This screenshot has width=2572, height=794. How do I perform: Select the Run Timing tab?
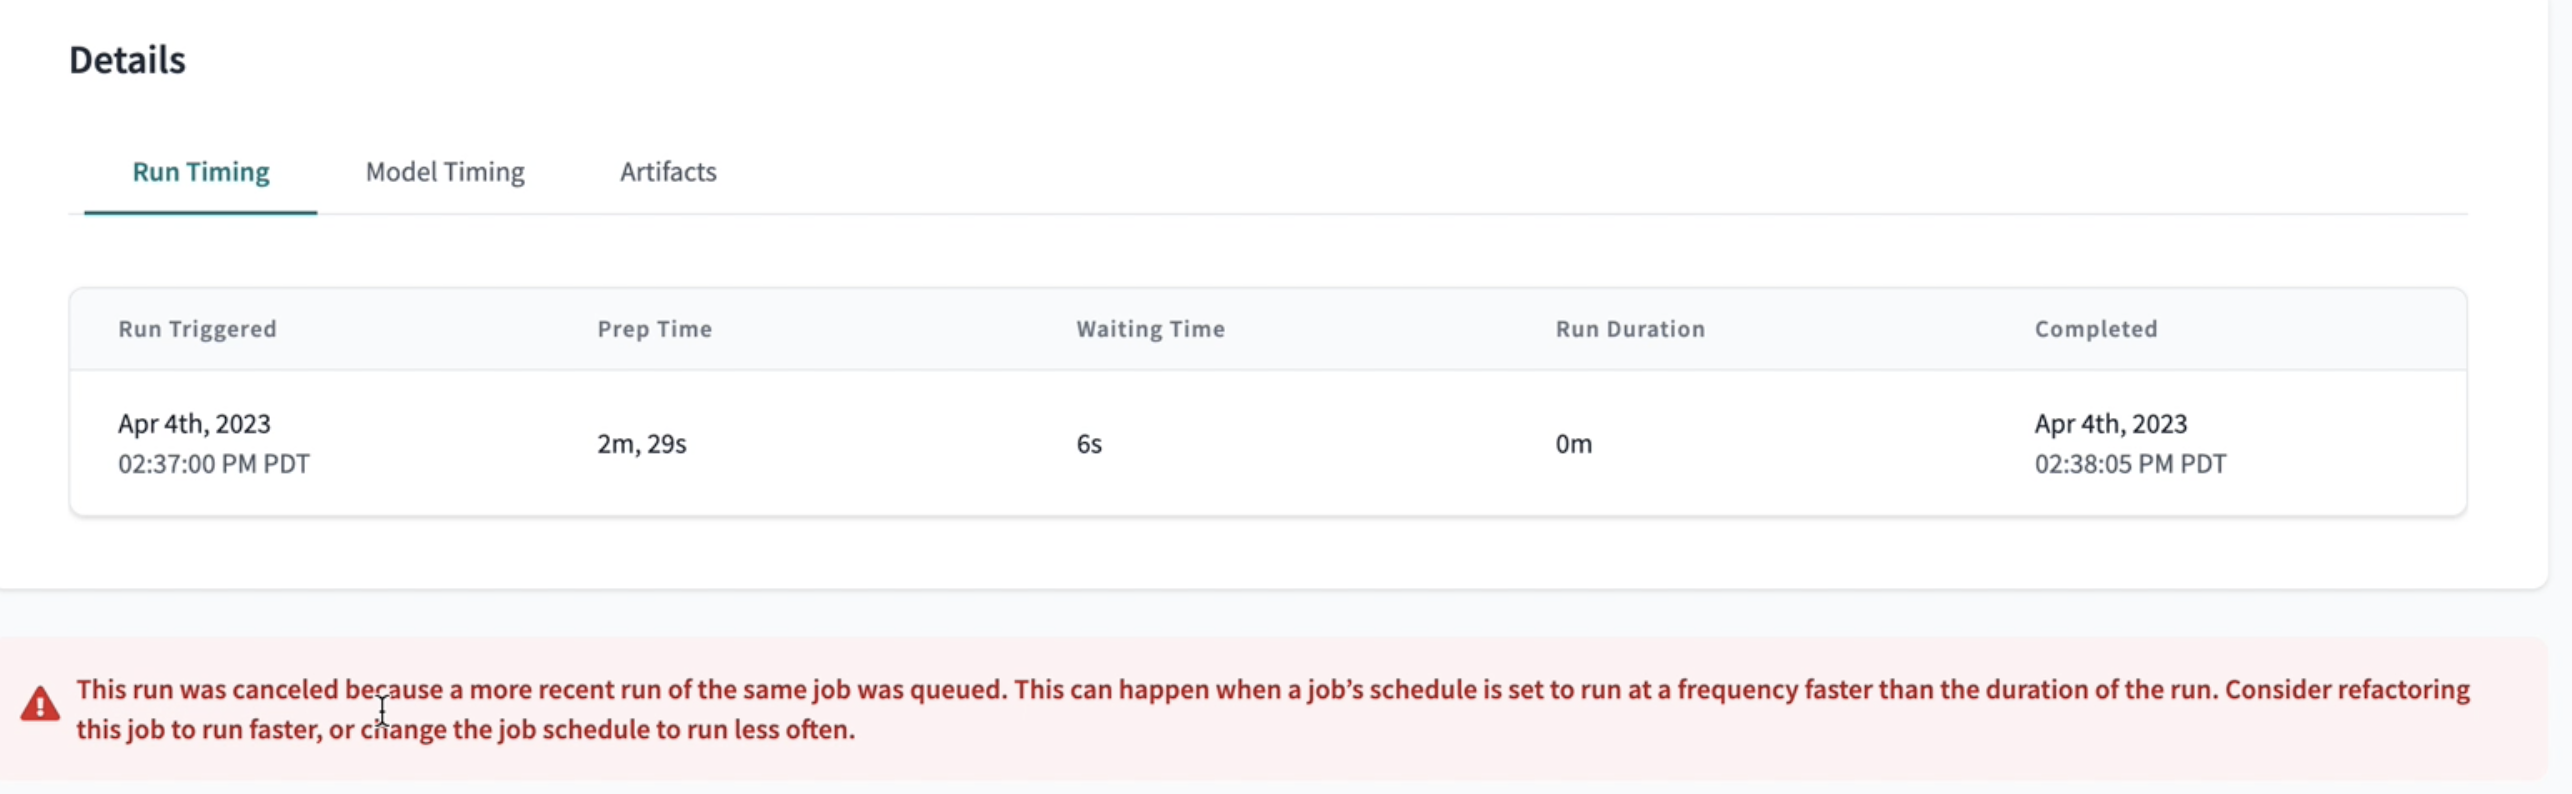pyautogui.click(x=200, y=172)
